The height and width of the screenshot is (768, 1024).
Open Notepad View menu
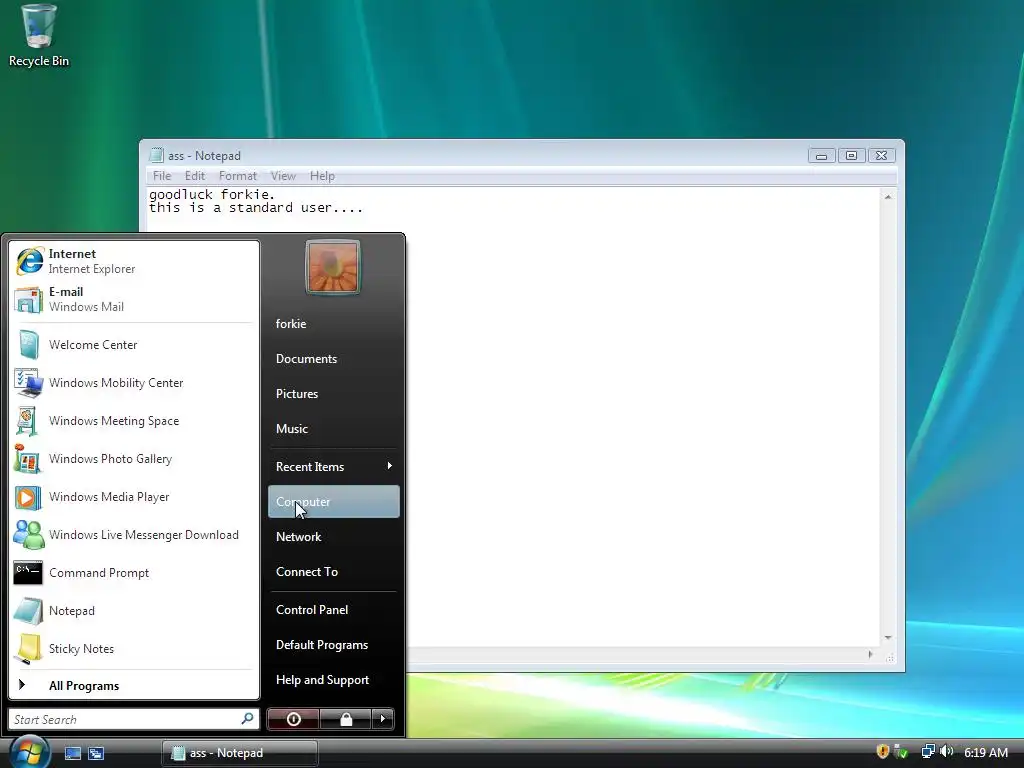[283, 176]
